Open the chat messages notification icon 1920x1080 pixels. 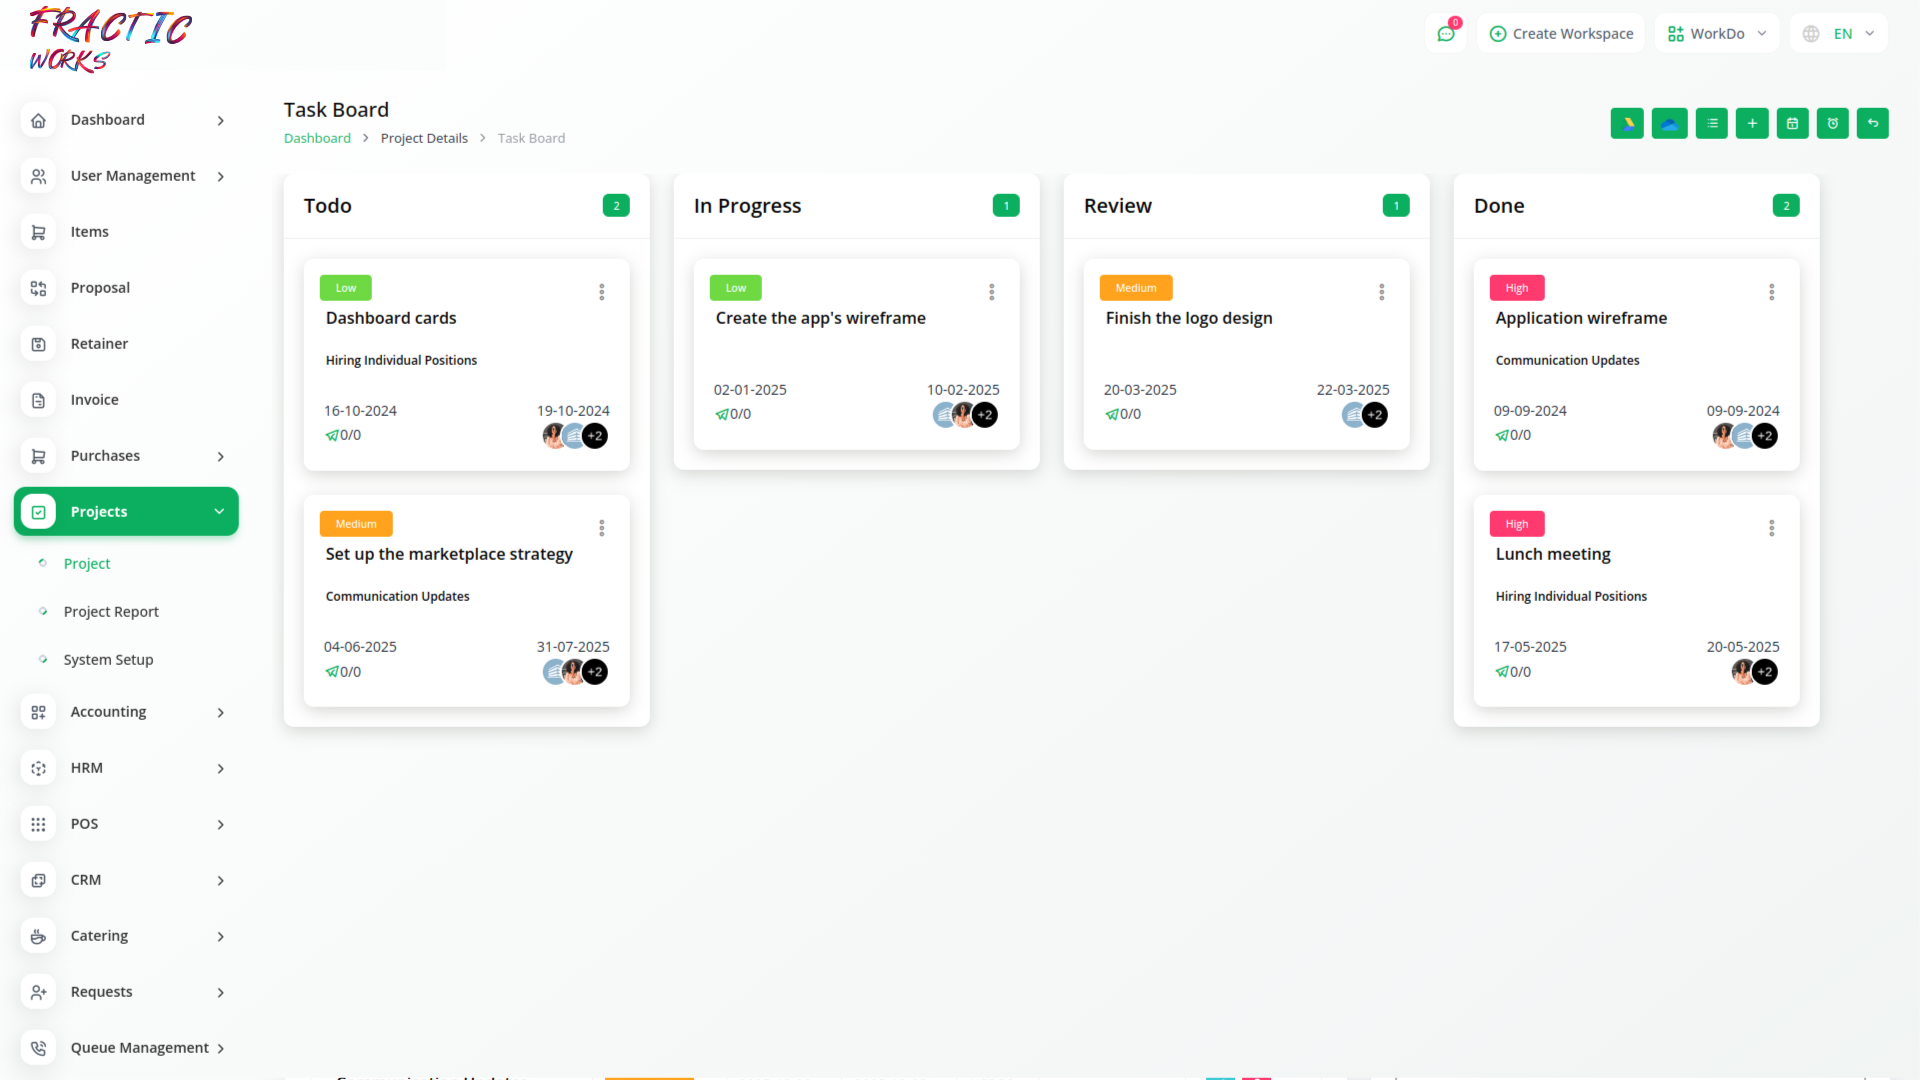1445,34
